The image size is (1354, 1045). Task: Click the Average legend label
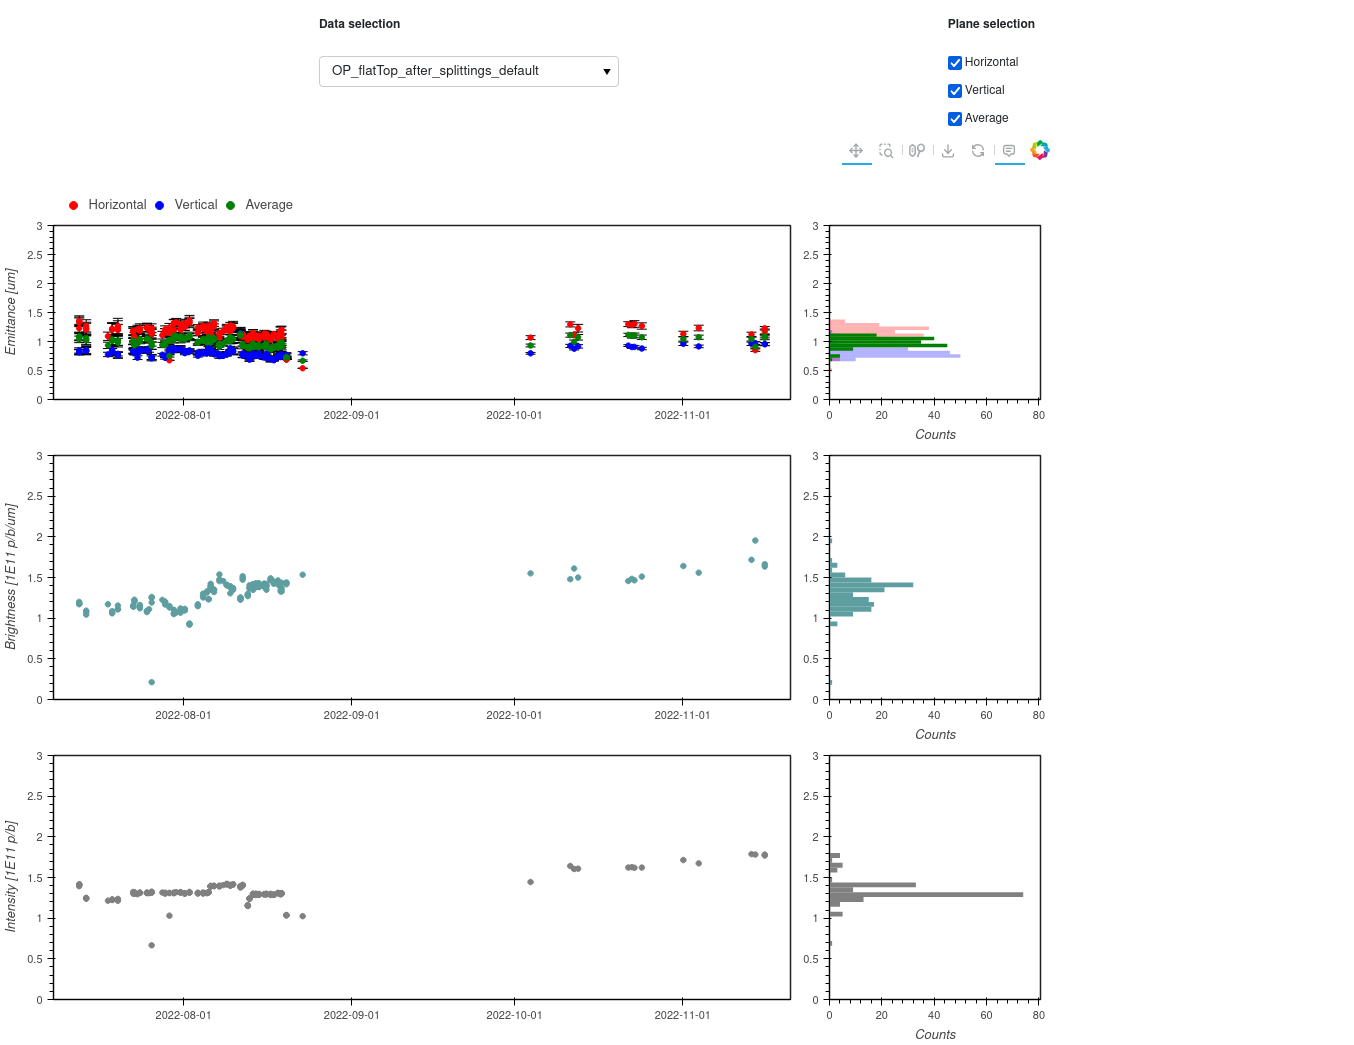click(x=268, y=205)
